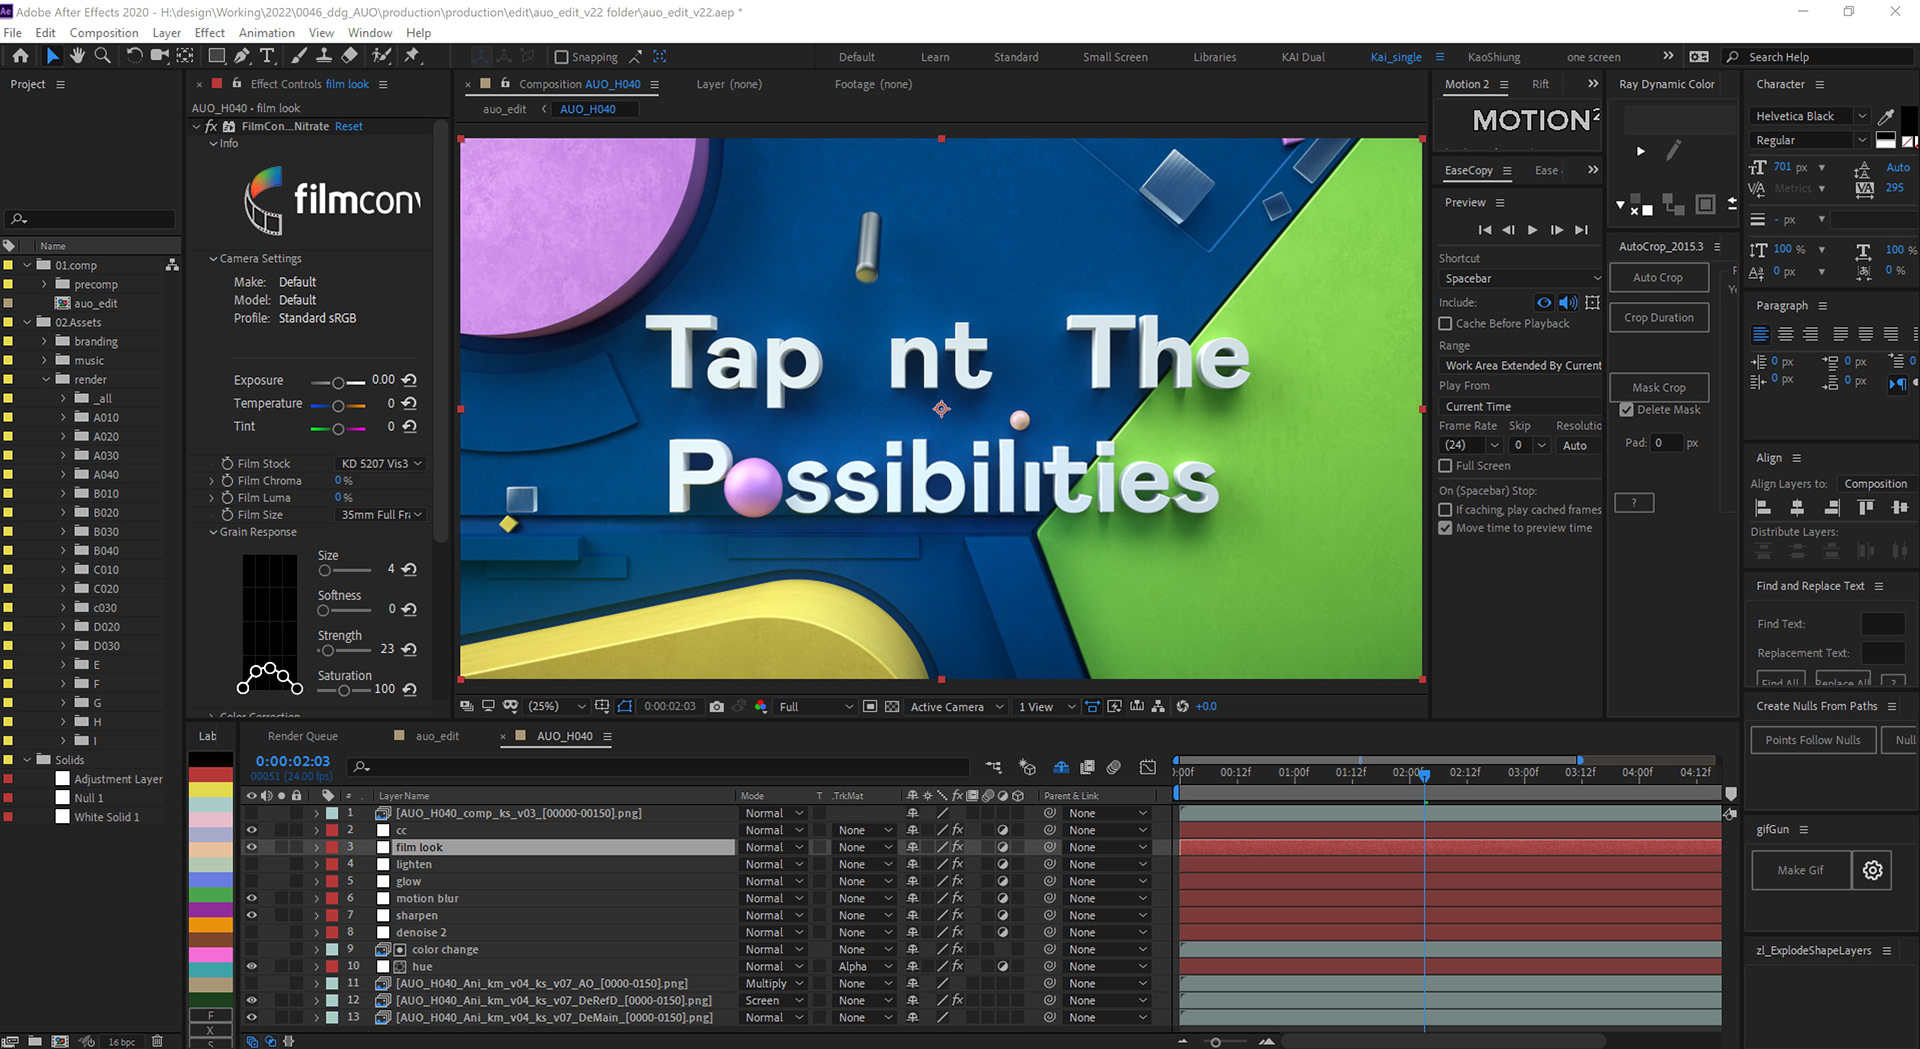Hide the film look layer
1920x1049 pixels.
click(251, 847)
